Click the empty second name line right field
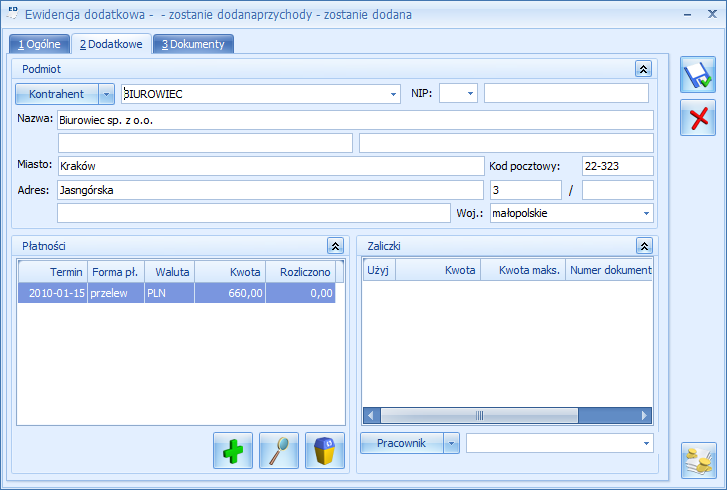727x490 pixels. click(x=506, y=143)
